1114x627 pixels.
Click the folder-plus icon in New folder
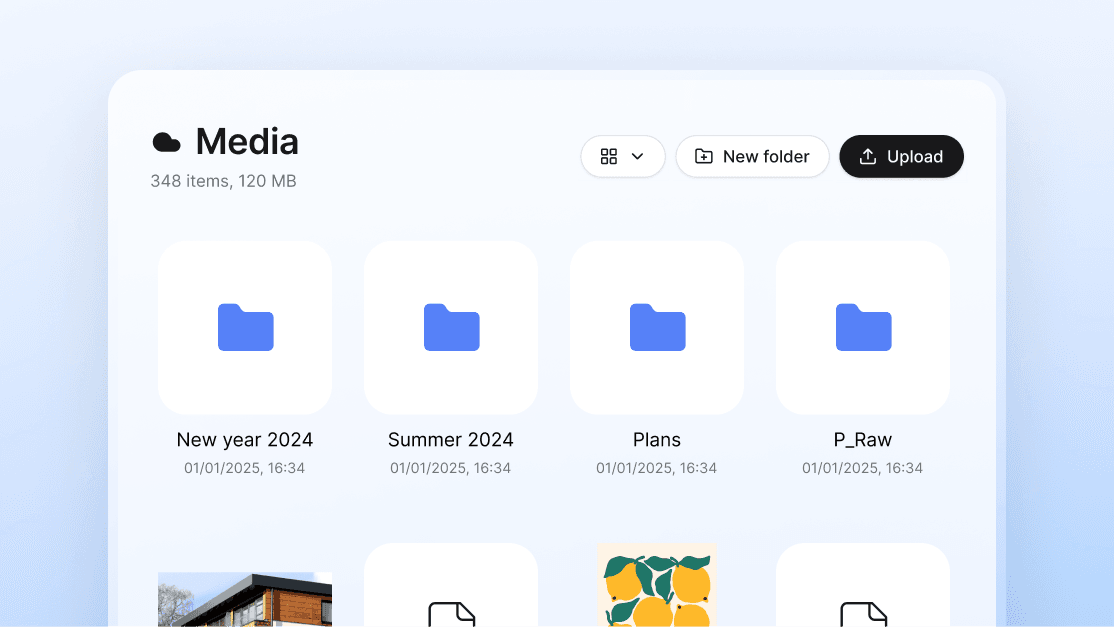[704, 157]
